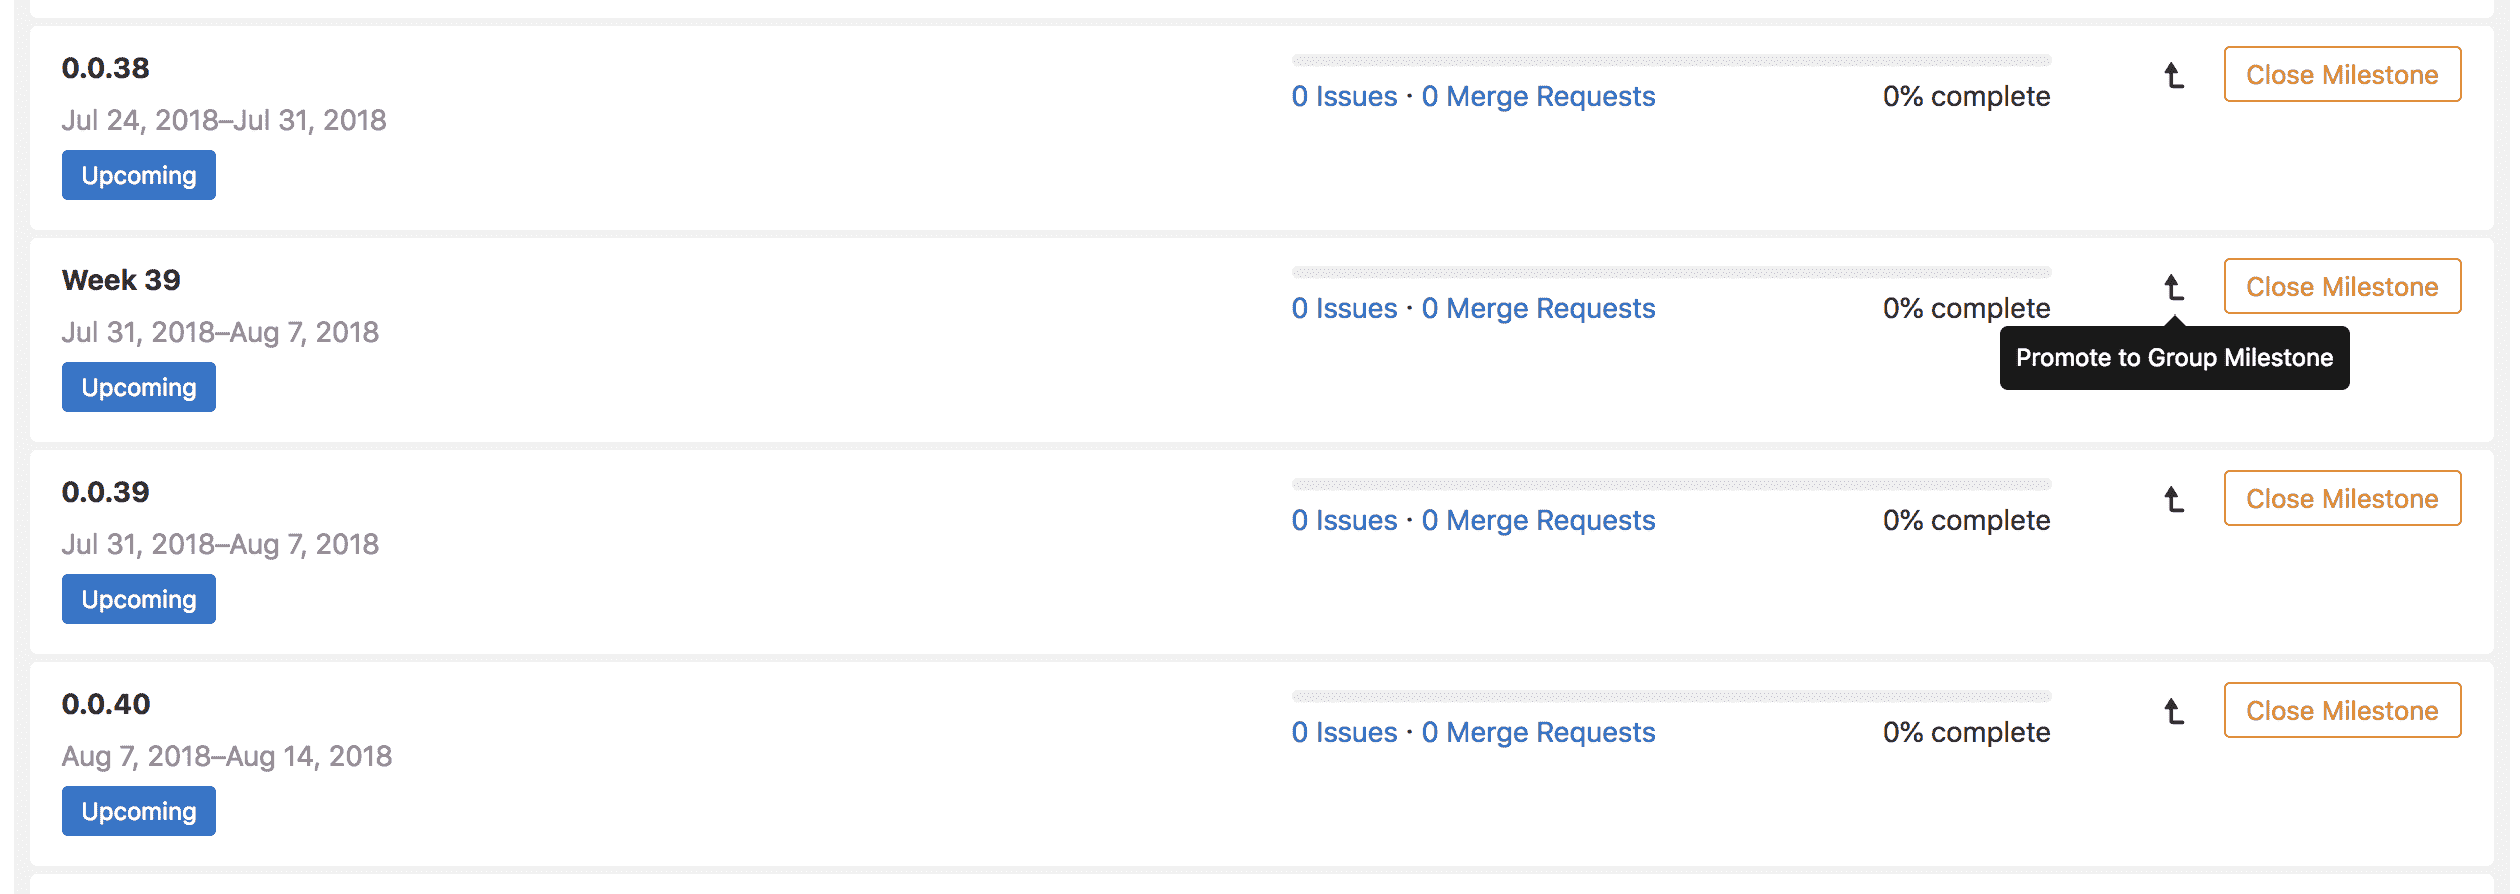
Task: View Merge Requests for milestone 0.0.38
Action: [x=1538, y=96]
